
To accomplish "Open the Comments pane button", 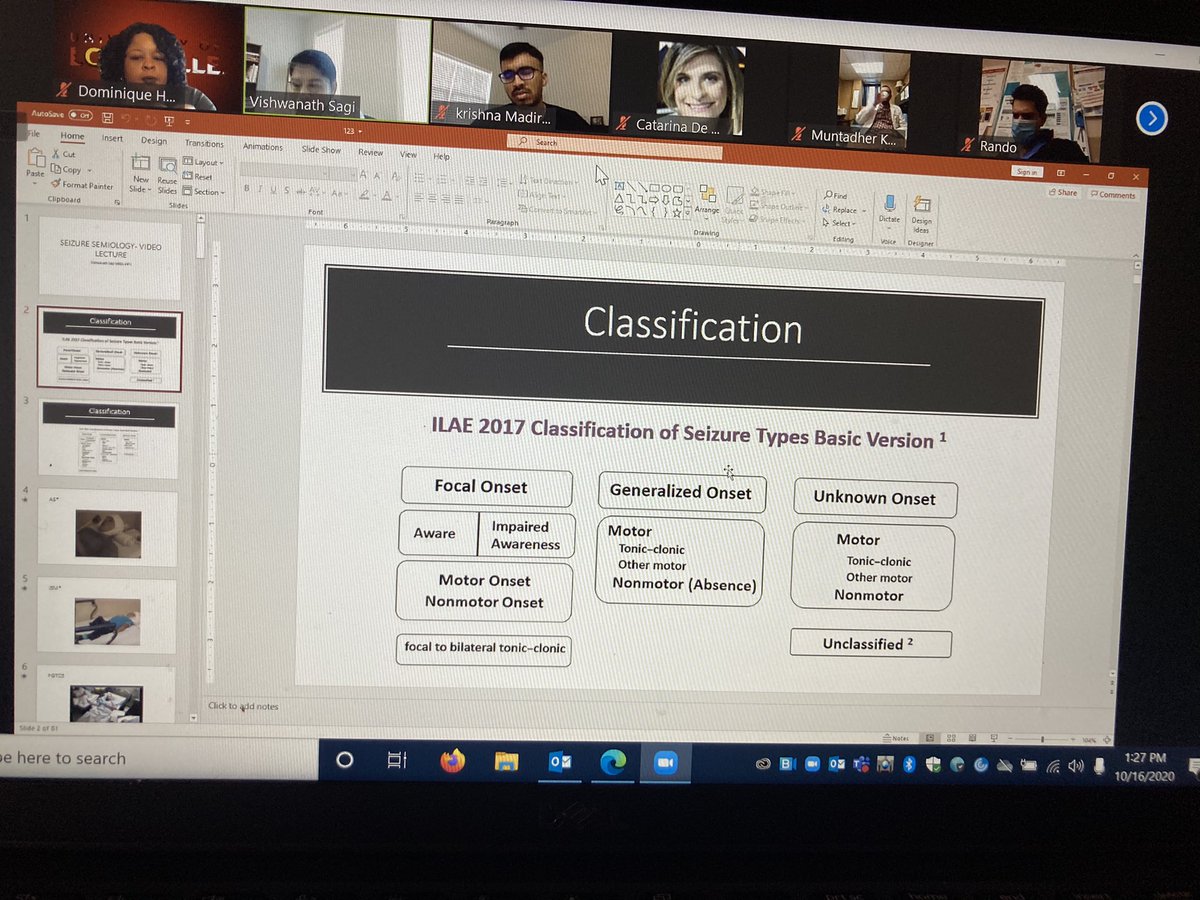I will [x=1112, y=194].
